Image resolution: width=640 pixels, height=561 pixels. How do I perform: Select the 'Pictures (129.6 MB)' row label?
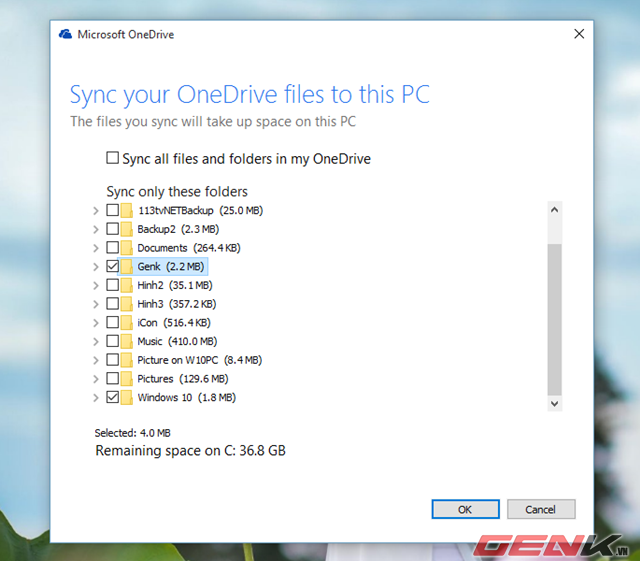pyautogui.click(x=182, y=379)
